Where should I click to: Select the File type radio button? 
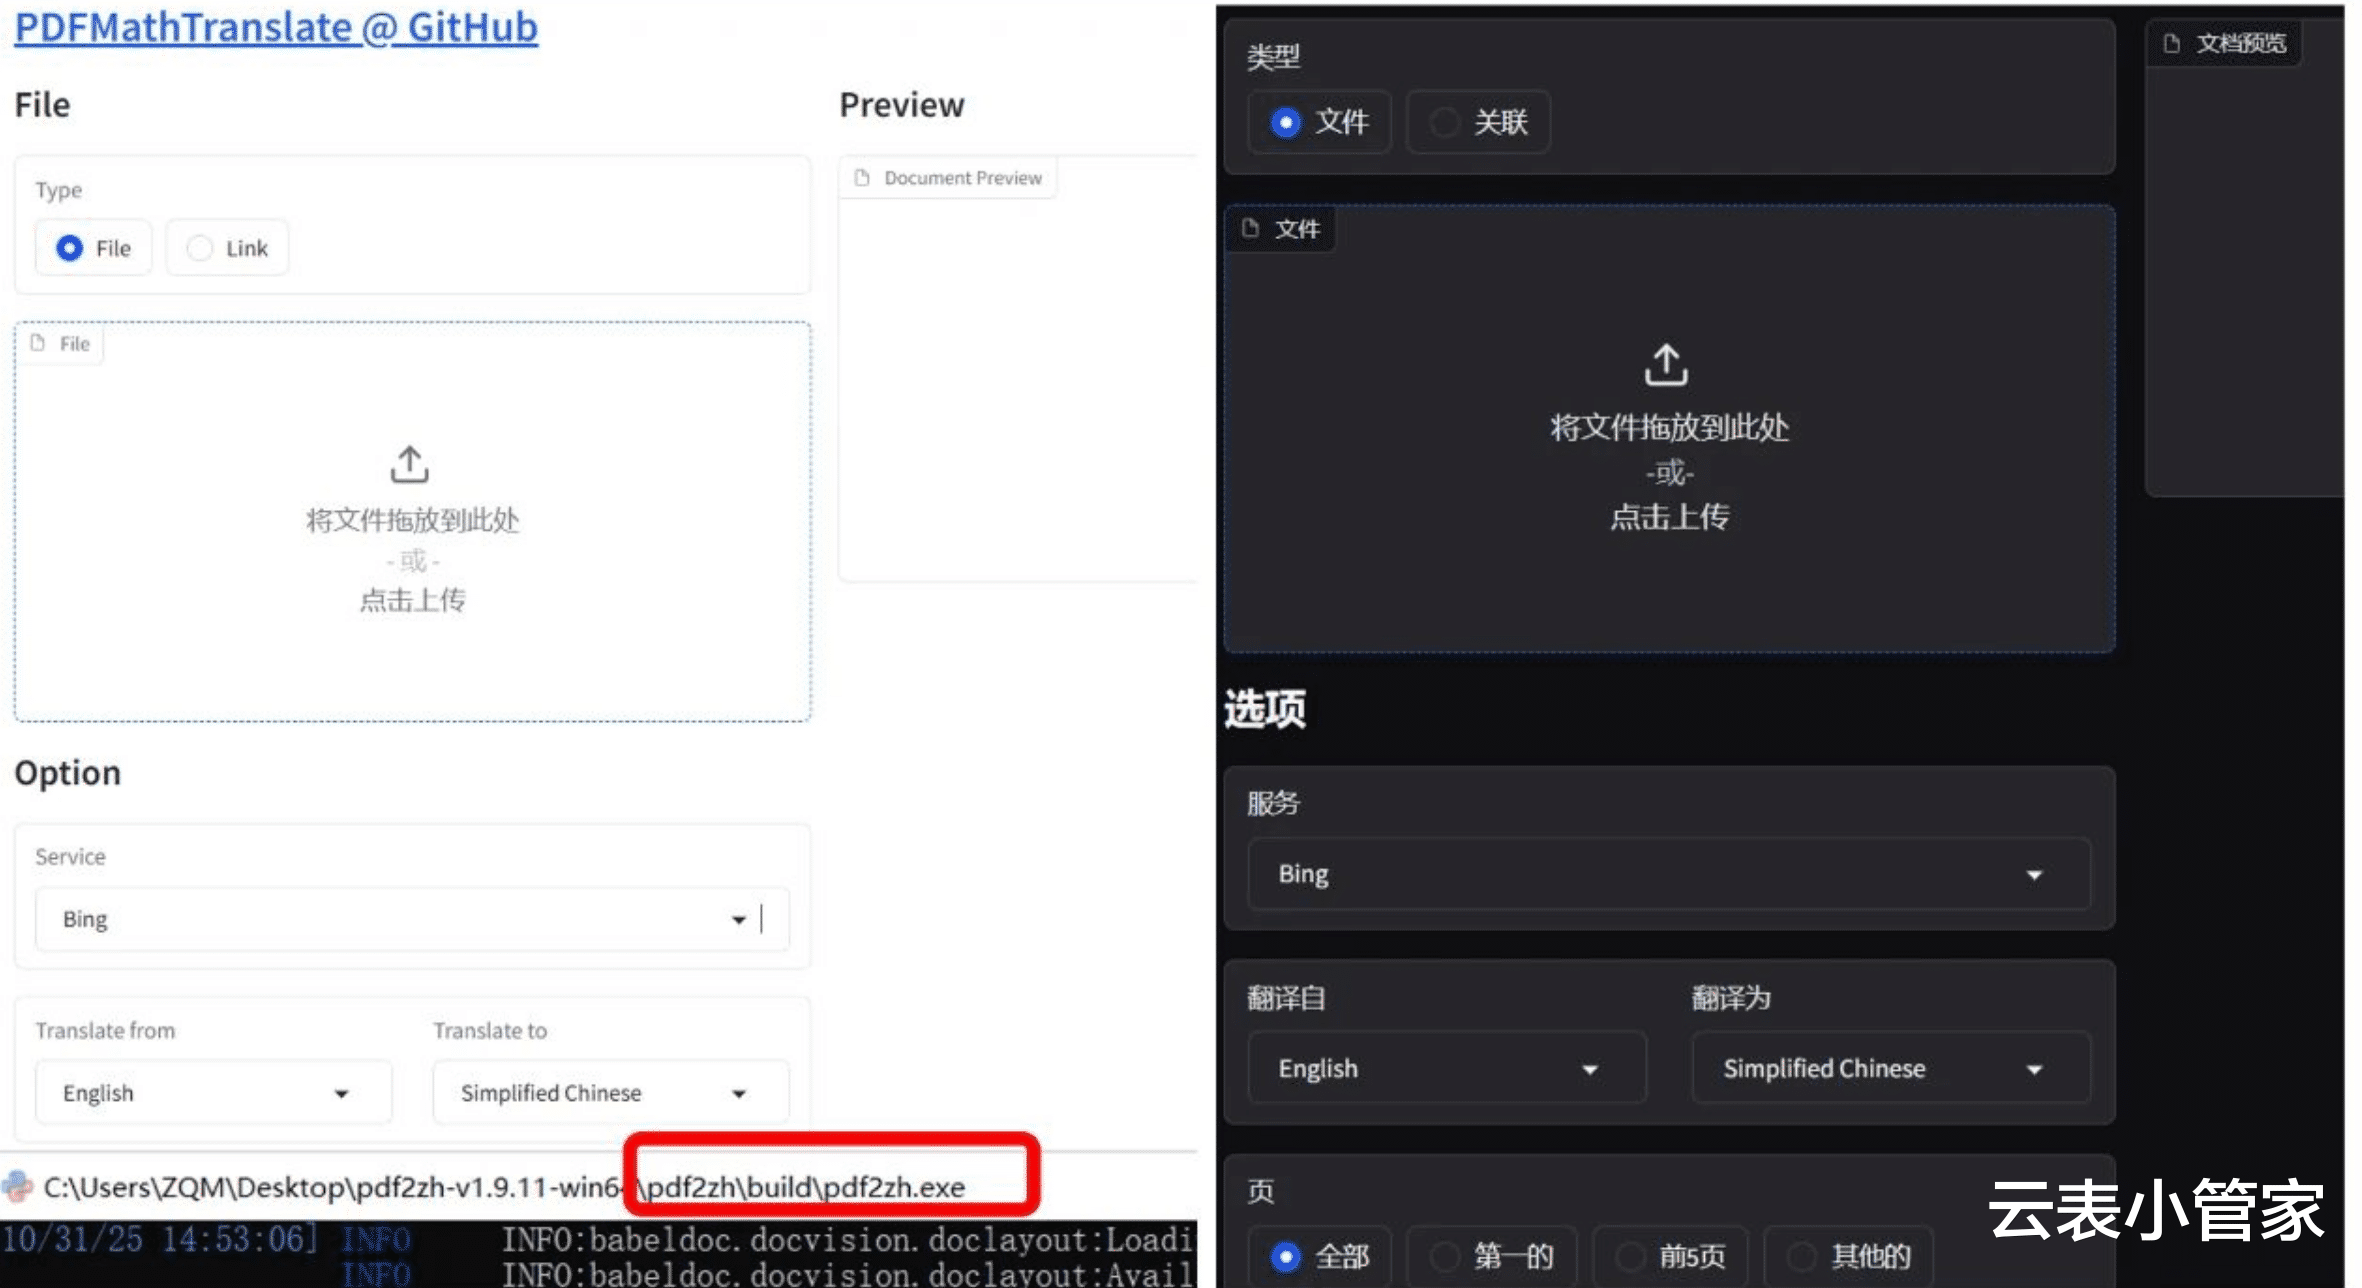coord(70,248)
